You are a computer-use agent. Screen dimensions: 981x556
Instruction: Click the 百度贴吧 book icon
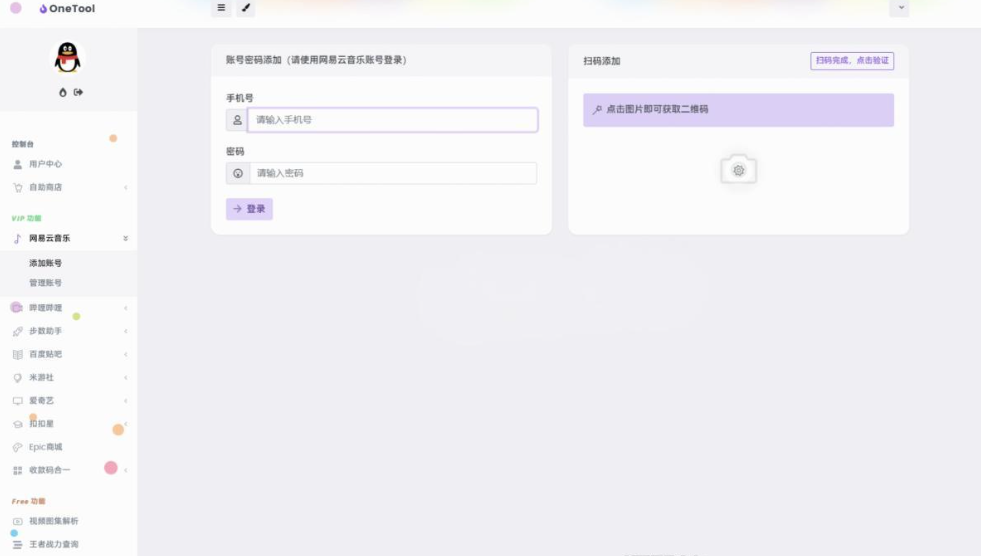18,355
